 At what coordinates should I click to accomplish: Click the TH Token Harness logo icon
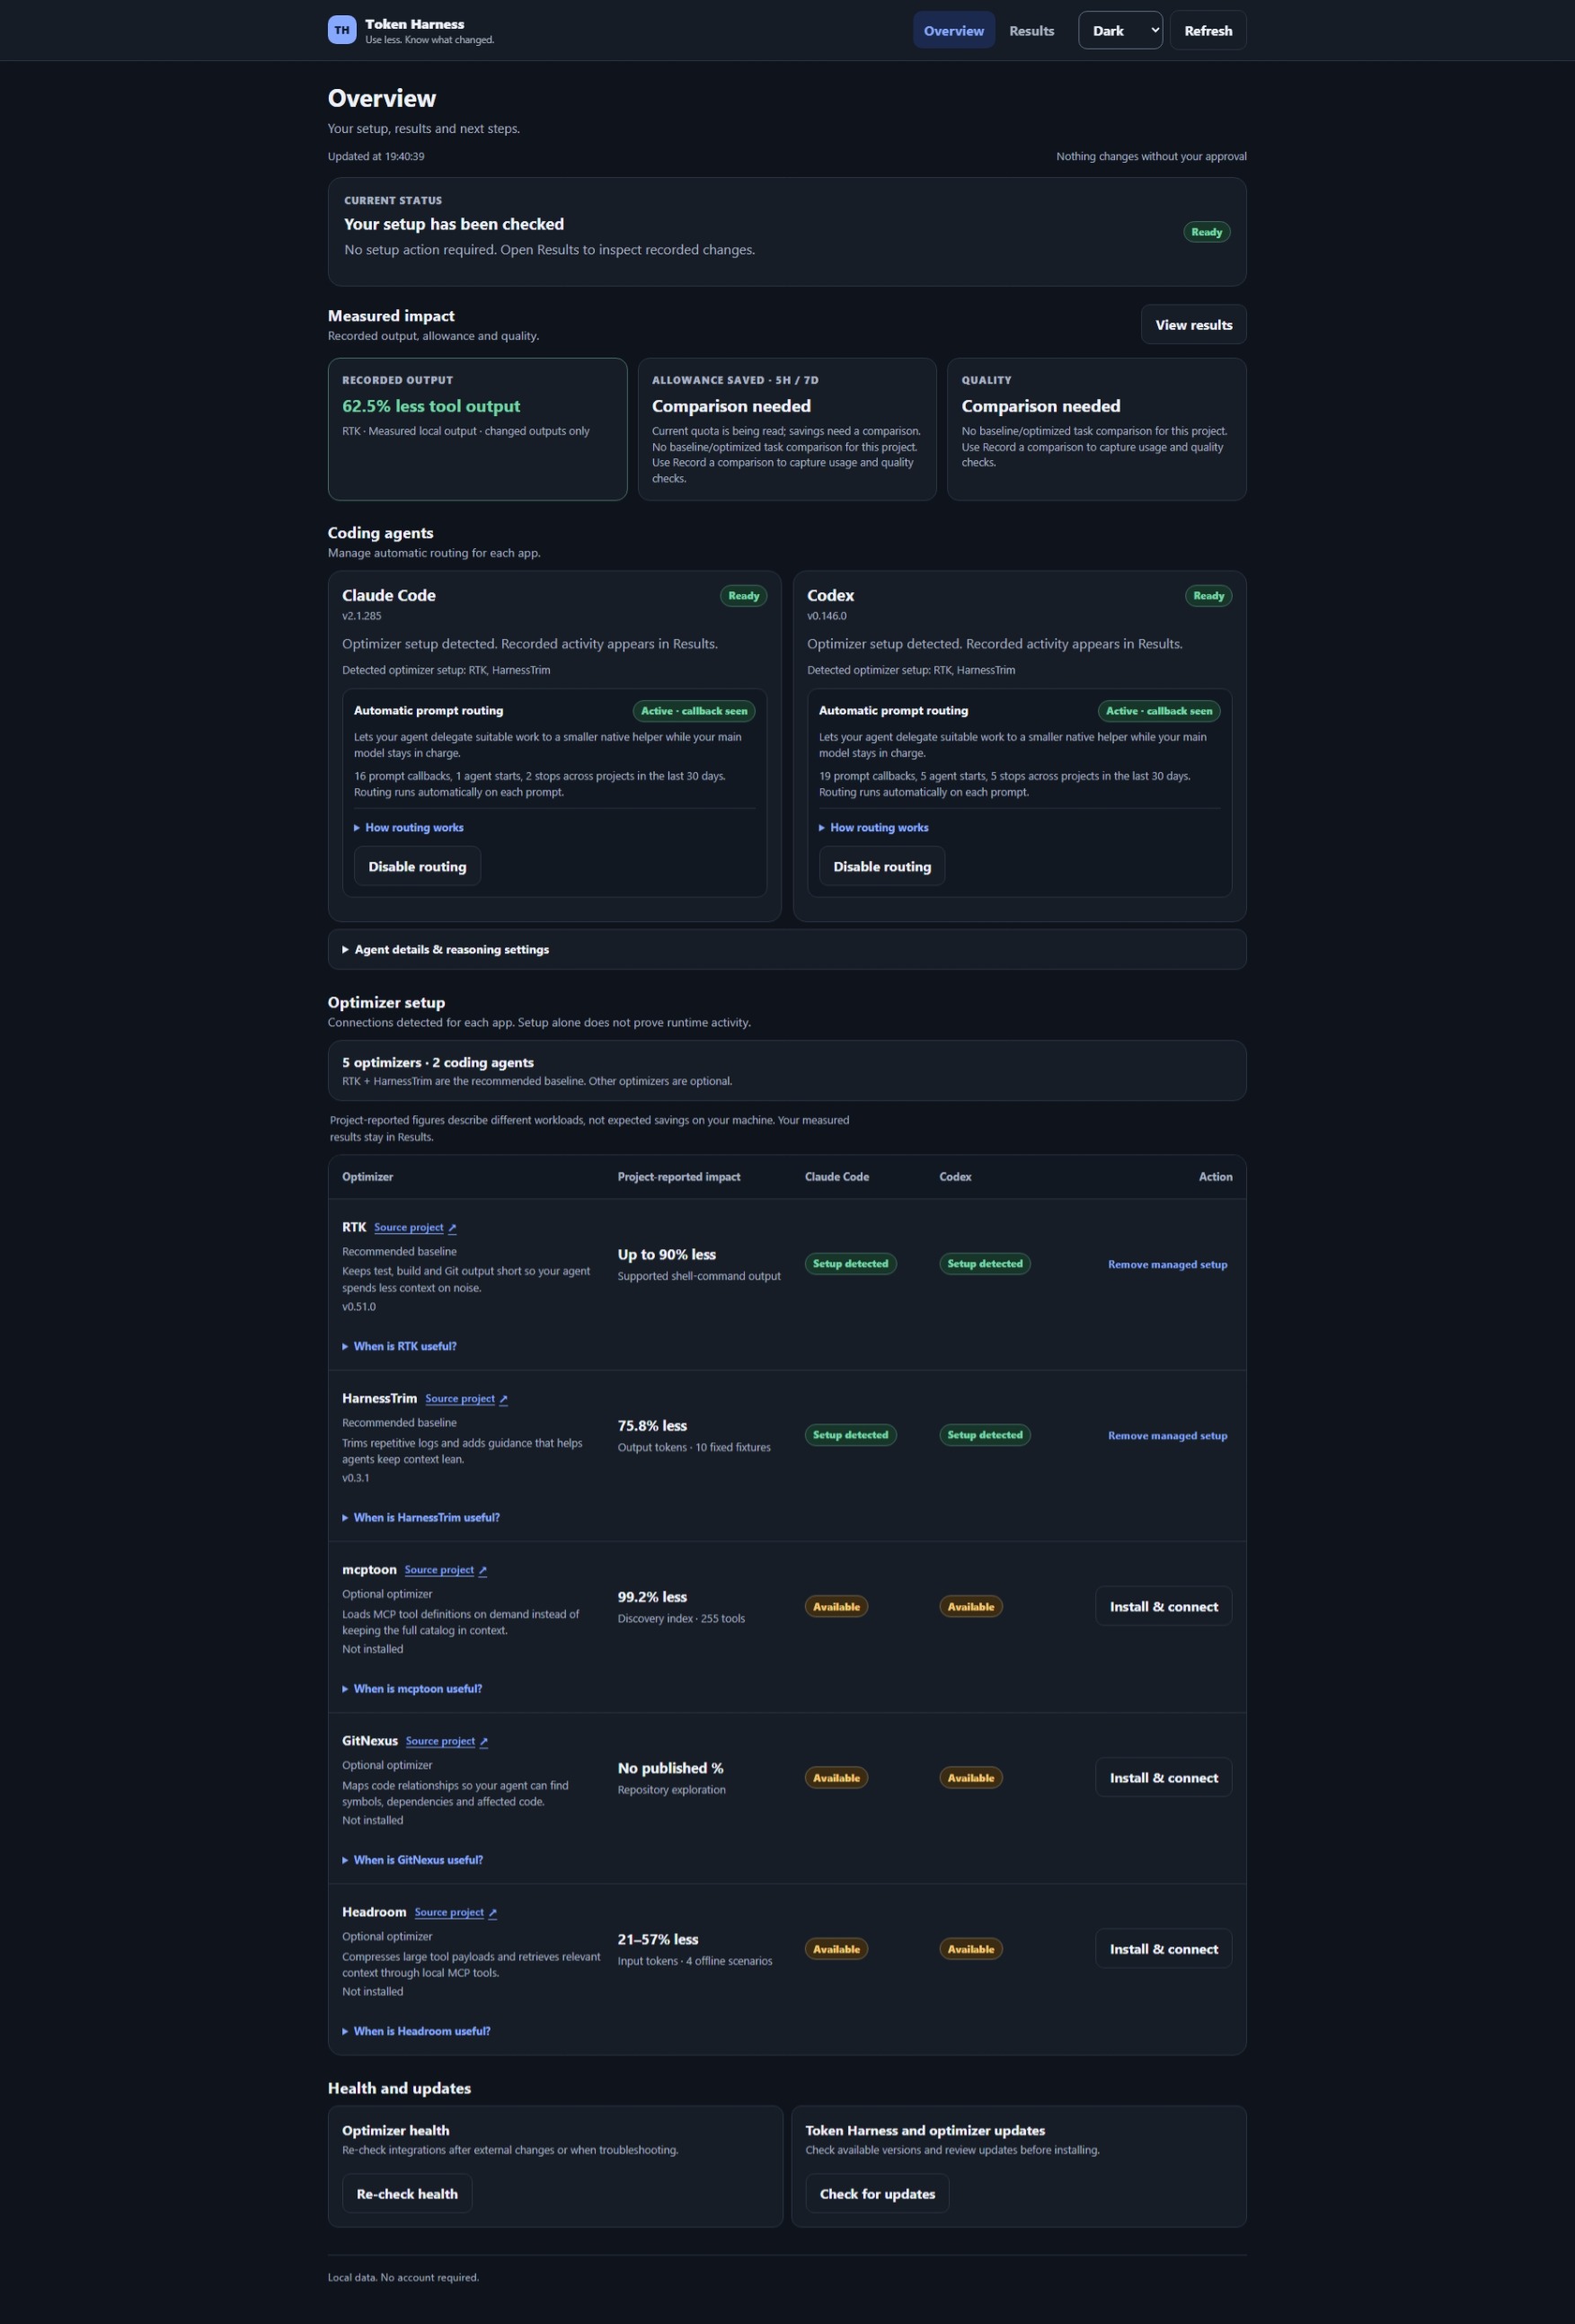(x=342, y=30)
